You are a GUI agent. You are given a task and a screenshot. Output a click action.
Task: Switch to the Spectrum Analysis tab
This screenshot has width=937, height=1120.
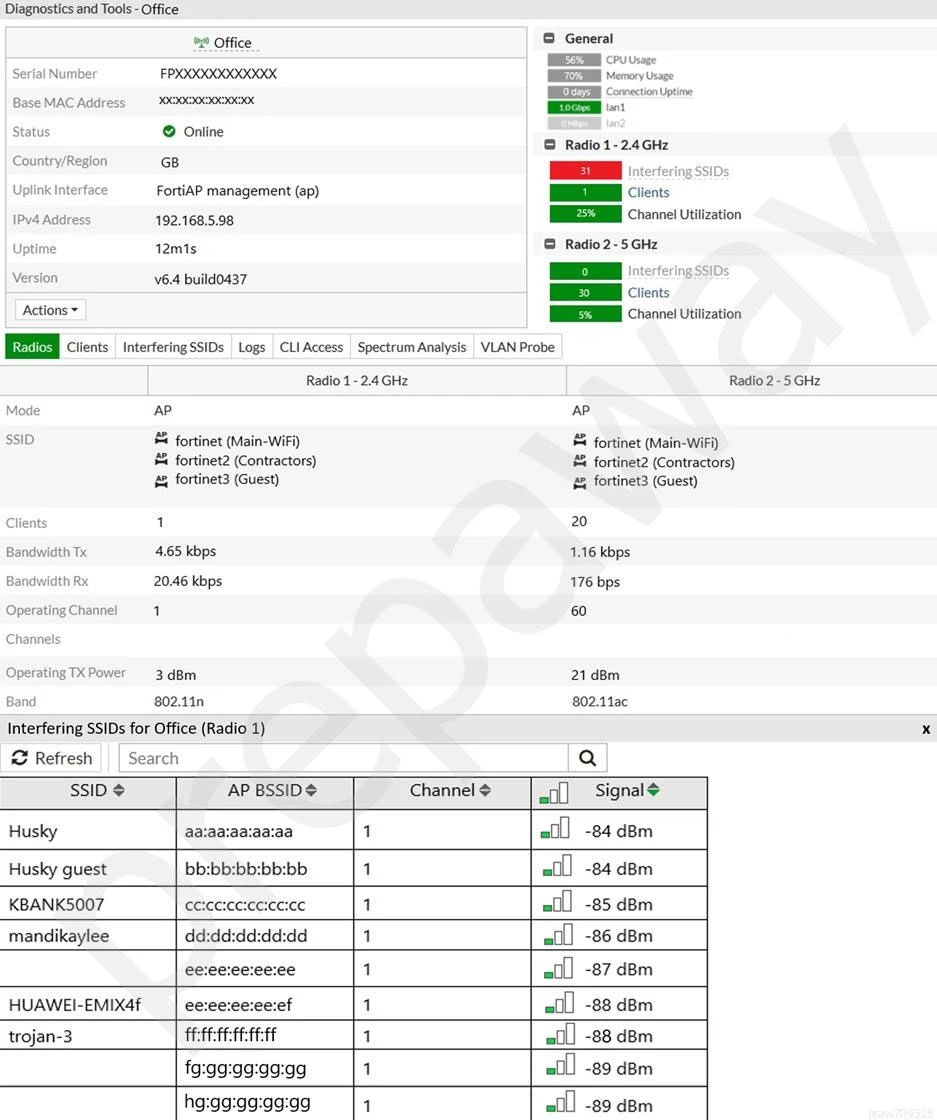pos(411,347)
